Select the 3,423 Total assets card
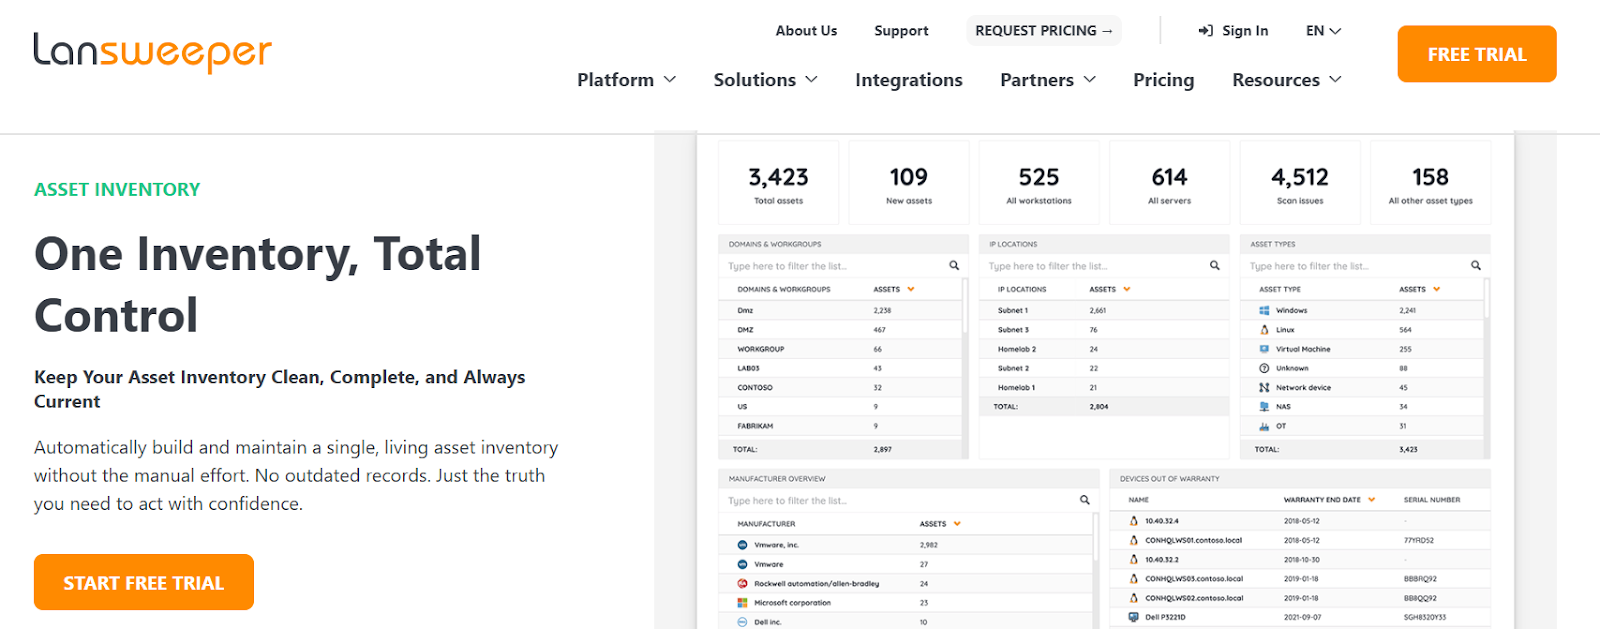The width and height of the screenshot is (1600, 629). point(778,183)
